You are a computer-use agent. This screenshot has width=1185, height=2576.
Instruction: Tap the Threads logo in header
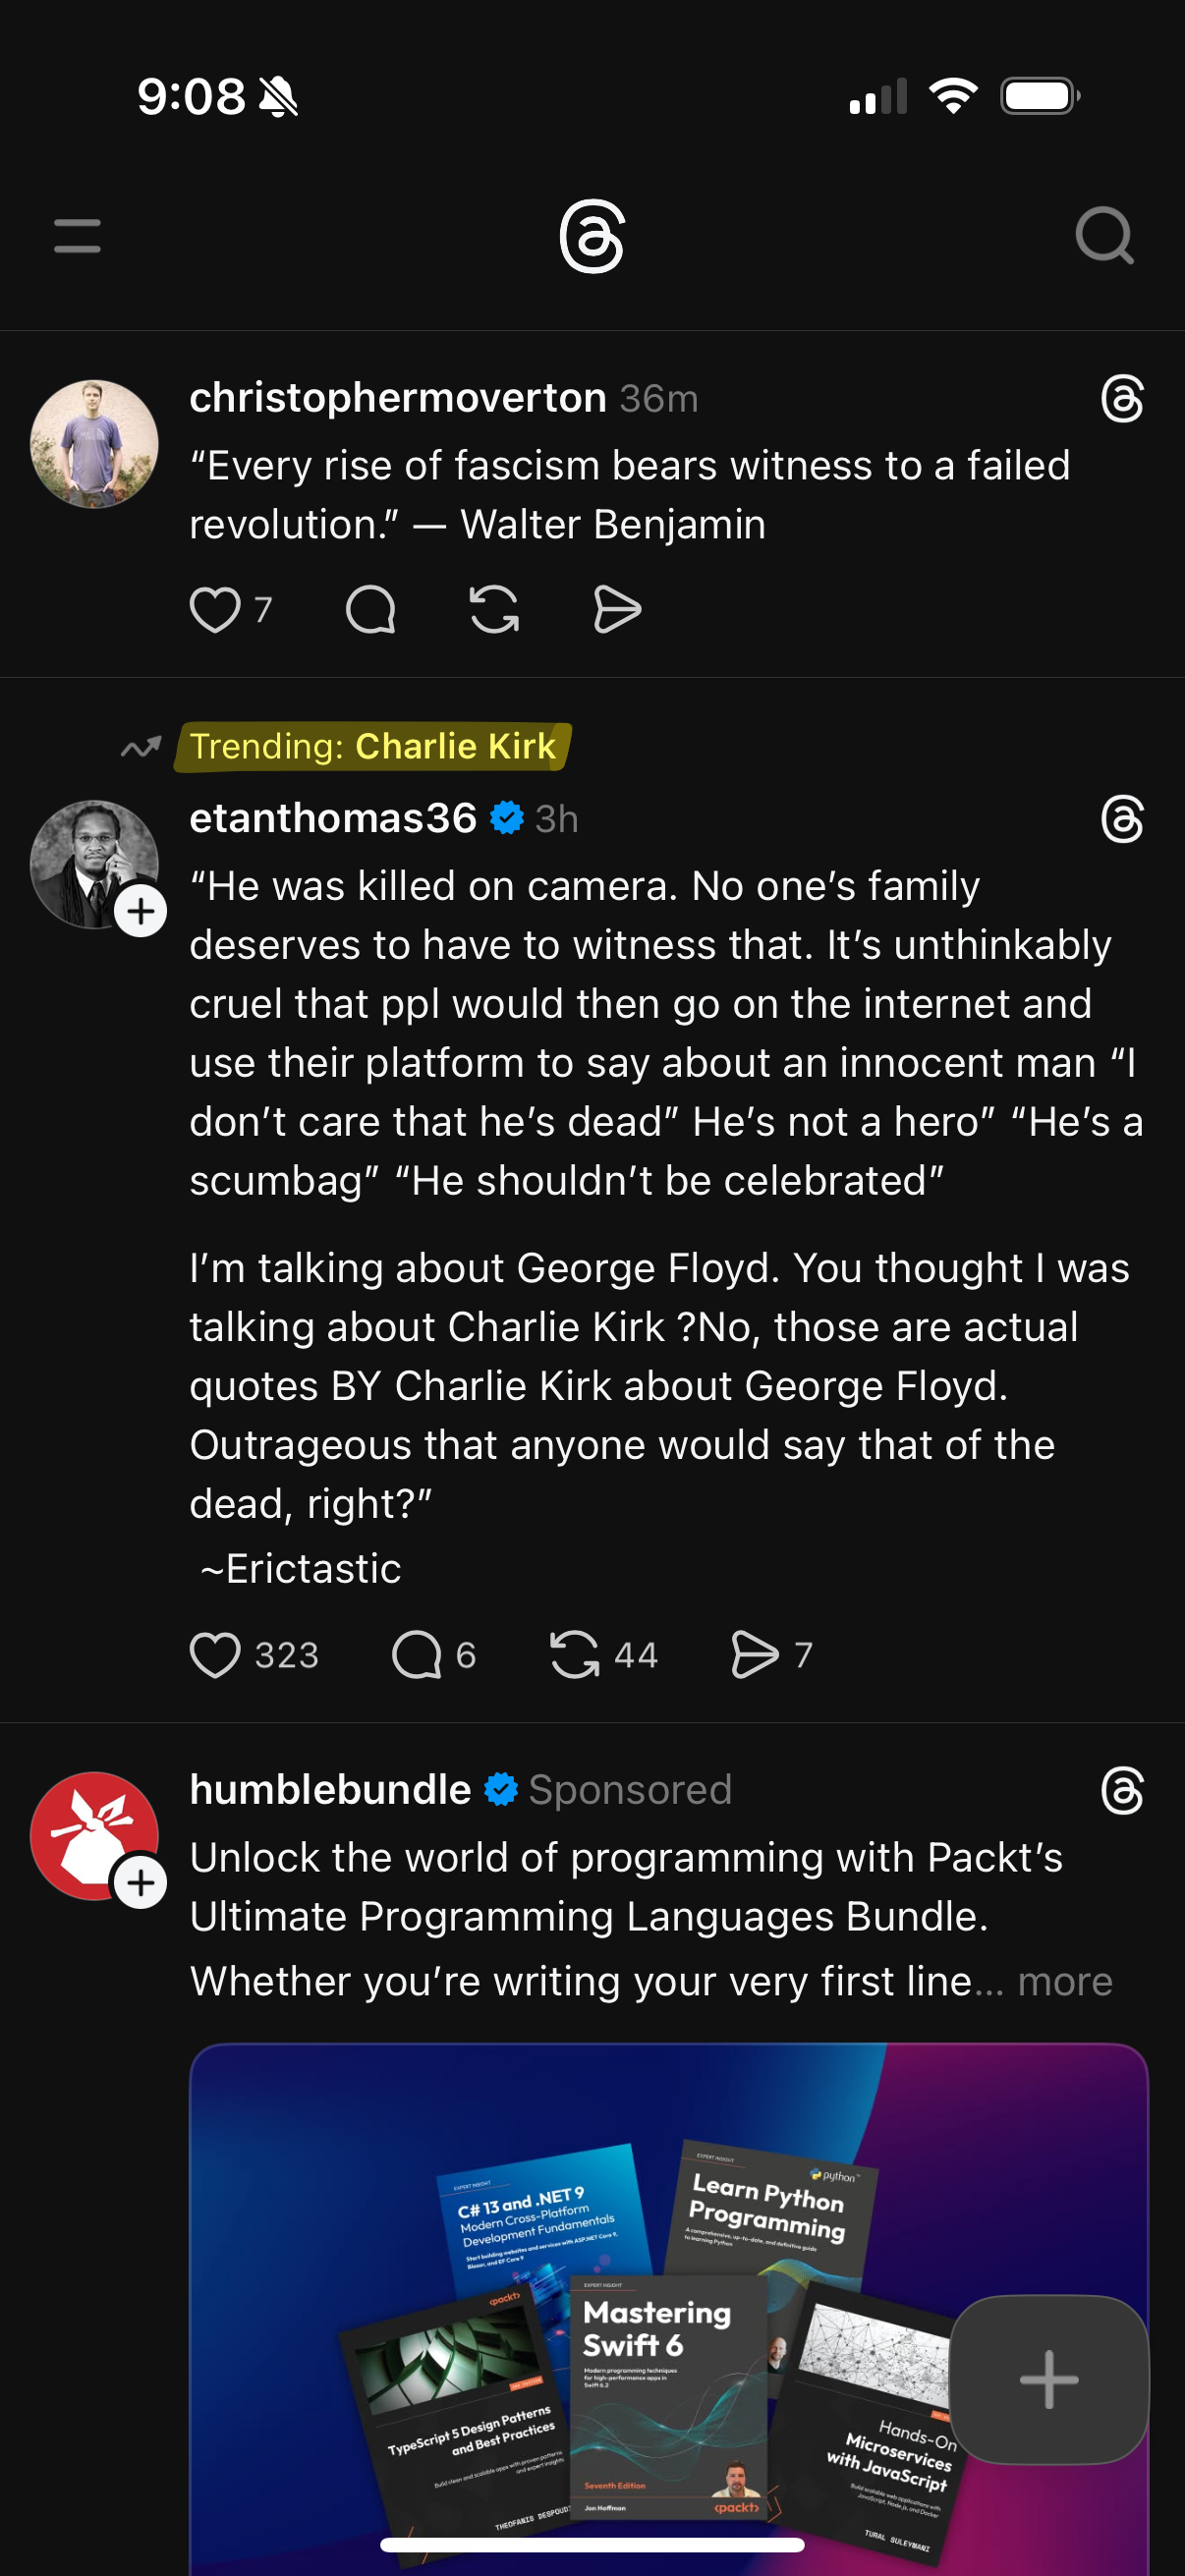point(592,236)
